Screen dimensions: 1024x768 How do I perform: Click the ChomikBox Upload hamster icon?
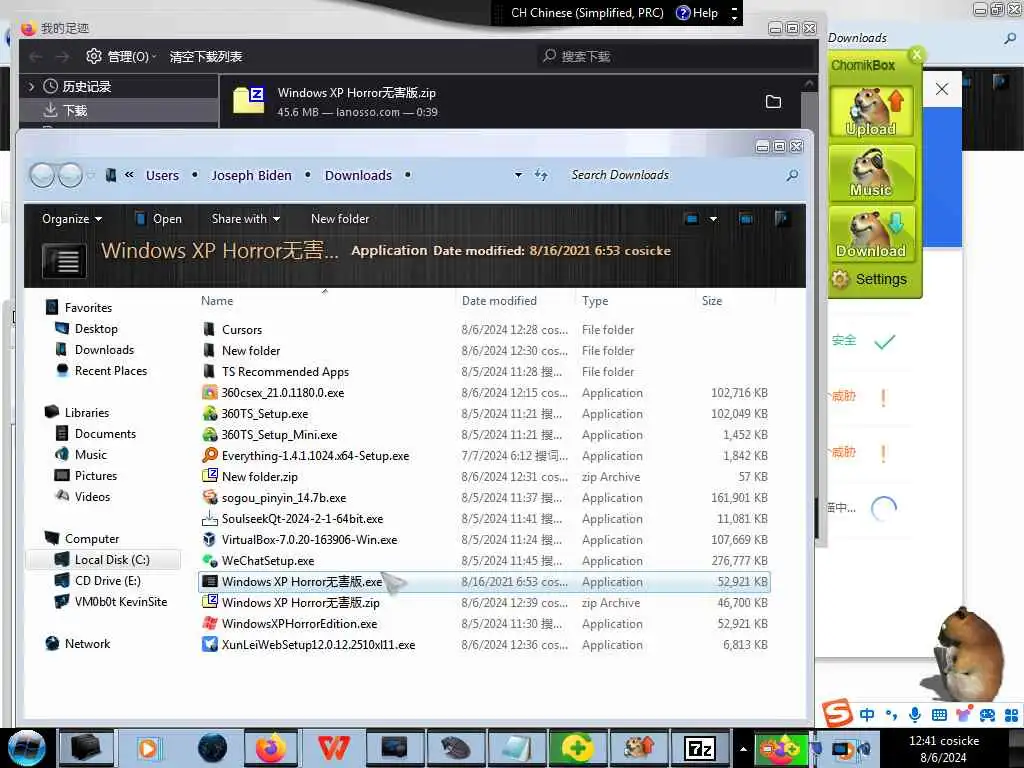pyautogui.click(x=871, y=111)
